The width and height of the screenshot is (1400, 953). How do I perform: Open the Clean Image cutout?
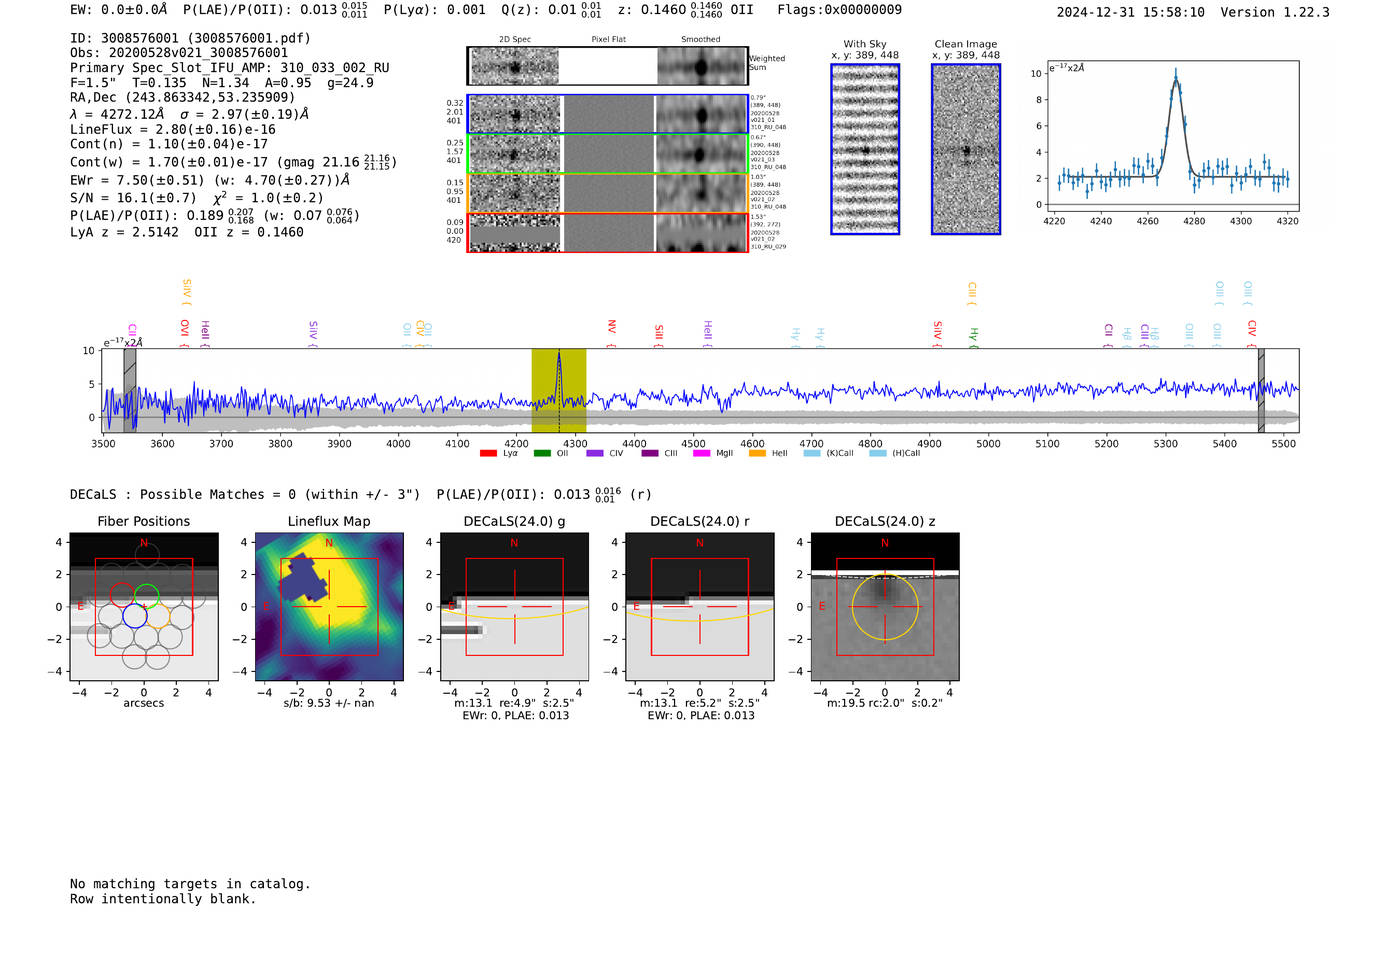tap(966, 149)
